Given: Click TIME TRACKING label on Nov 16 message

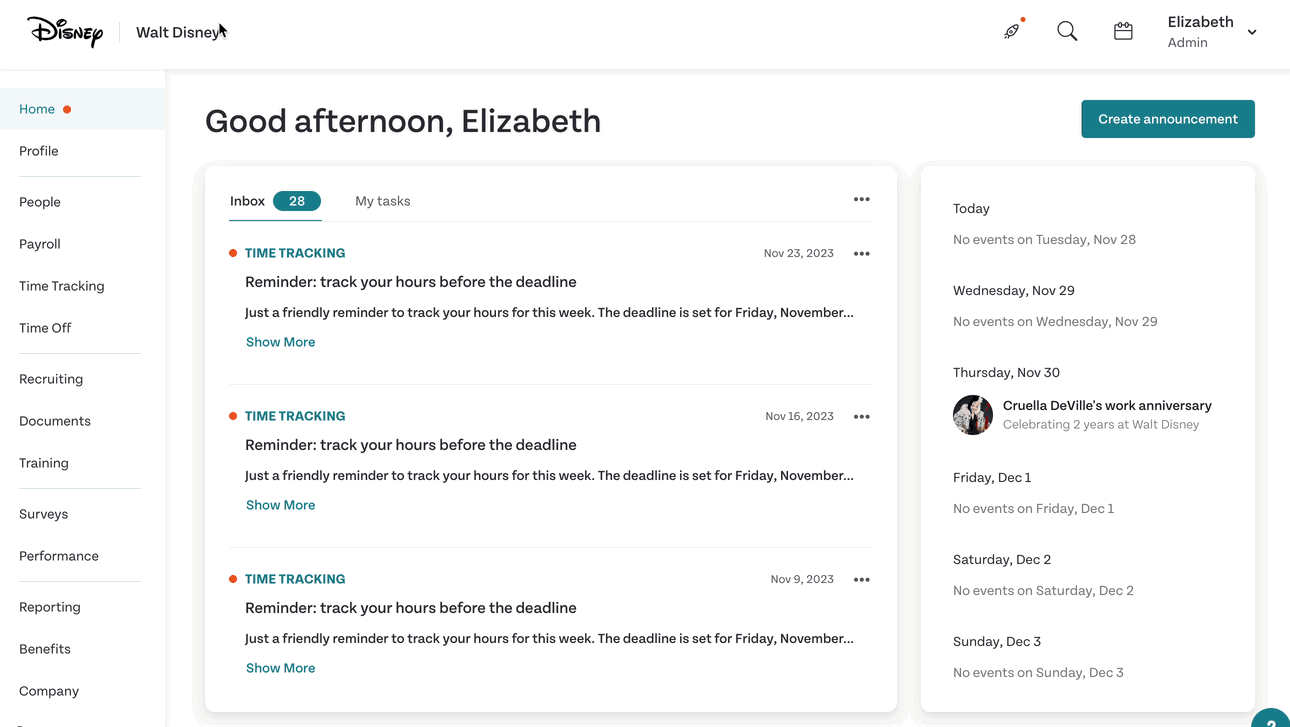Looking at the screenshot, I should (295, 416).
